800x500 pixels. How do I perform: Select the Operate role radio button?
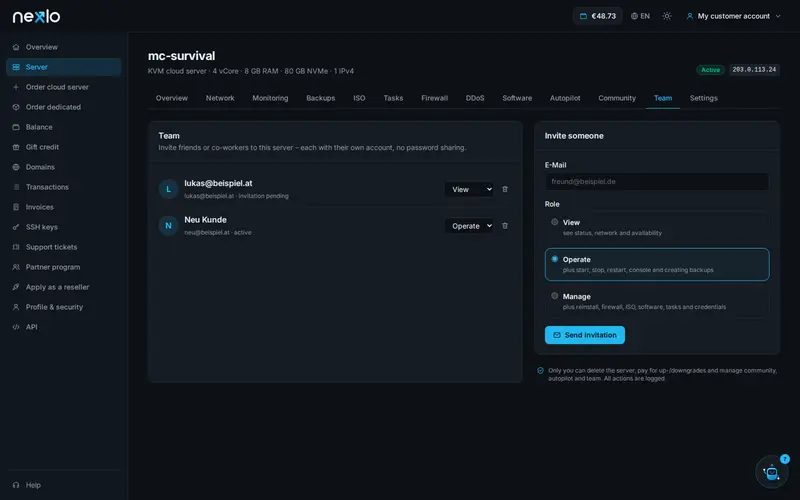click(x=555, y=259)
